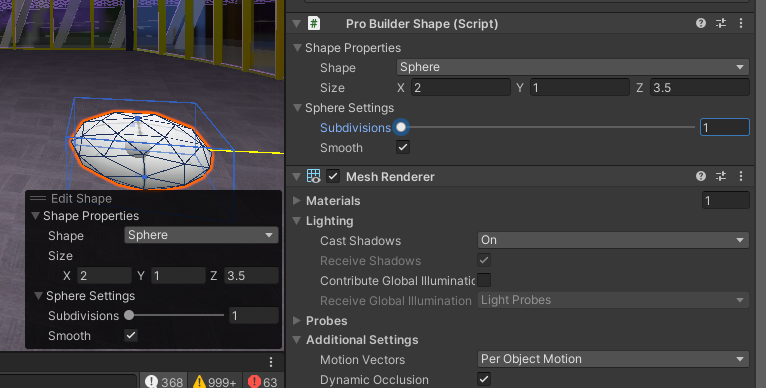Toggle error messages showing 63
The height and width of the screenshot is (388, 766).
[263, 382]
